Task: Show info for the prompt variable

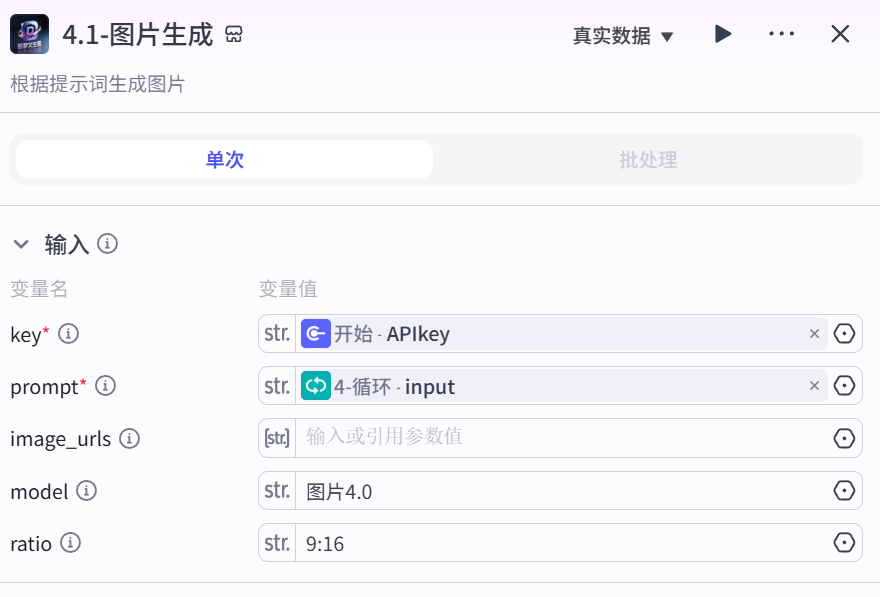Action: point(106,386)
